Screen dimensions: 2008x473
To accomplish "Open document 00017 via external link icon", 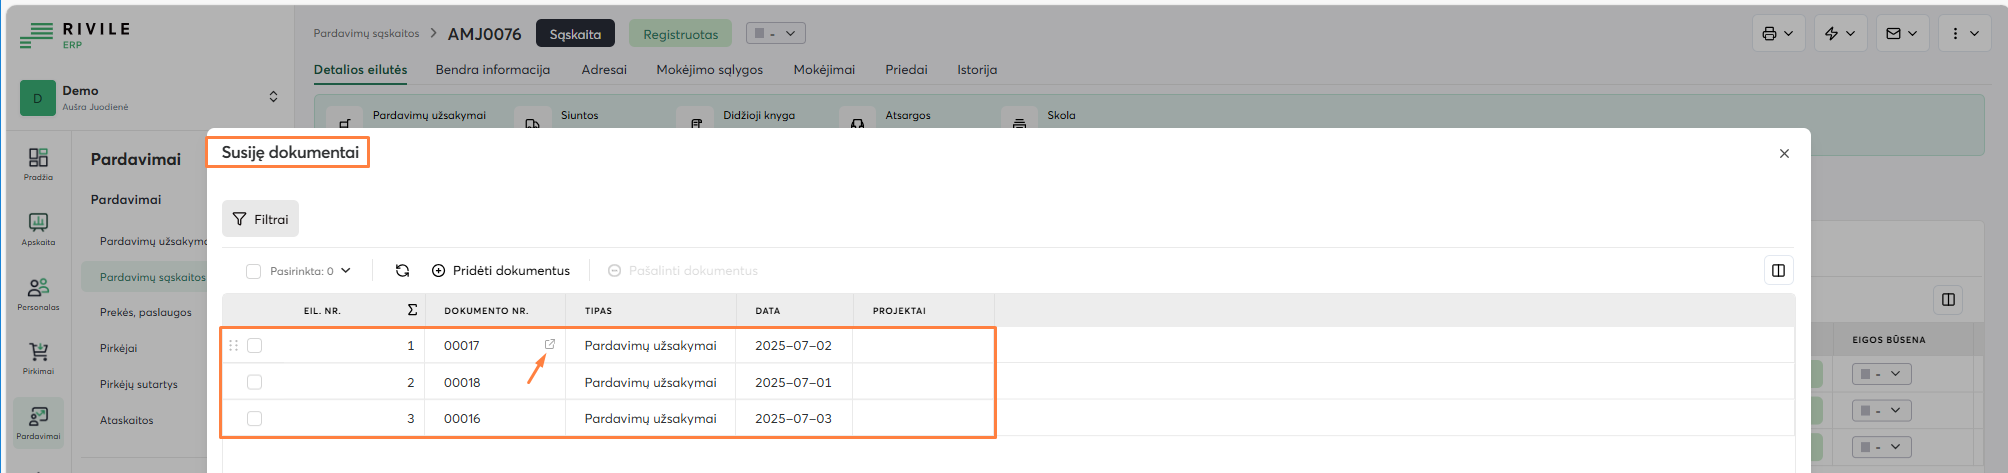I will tap(549, 344).
